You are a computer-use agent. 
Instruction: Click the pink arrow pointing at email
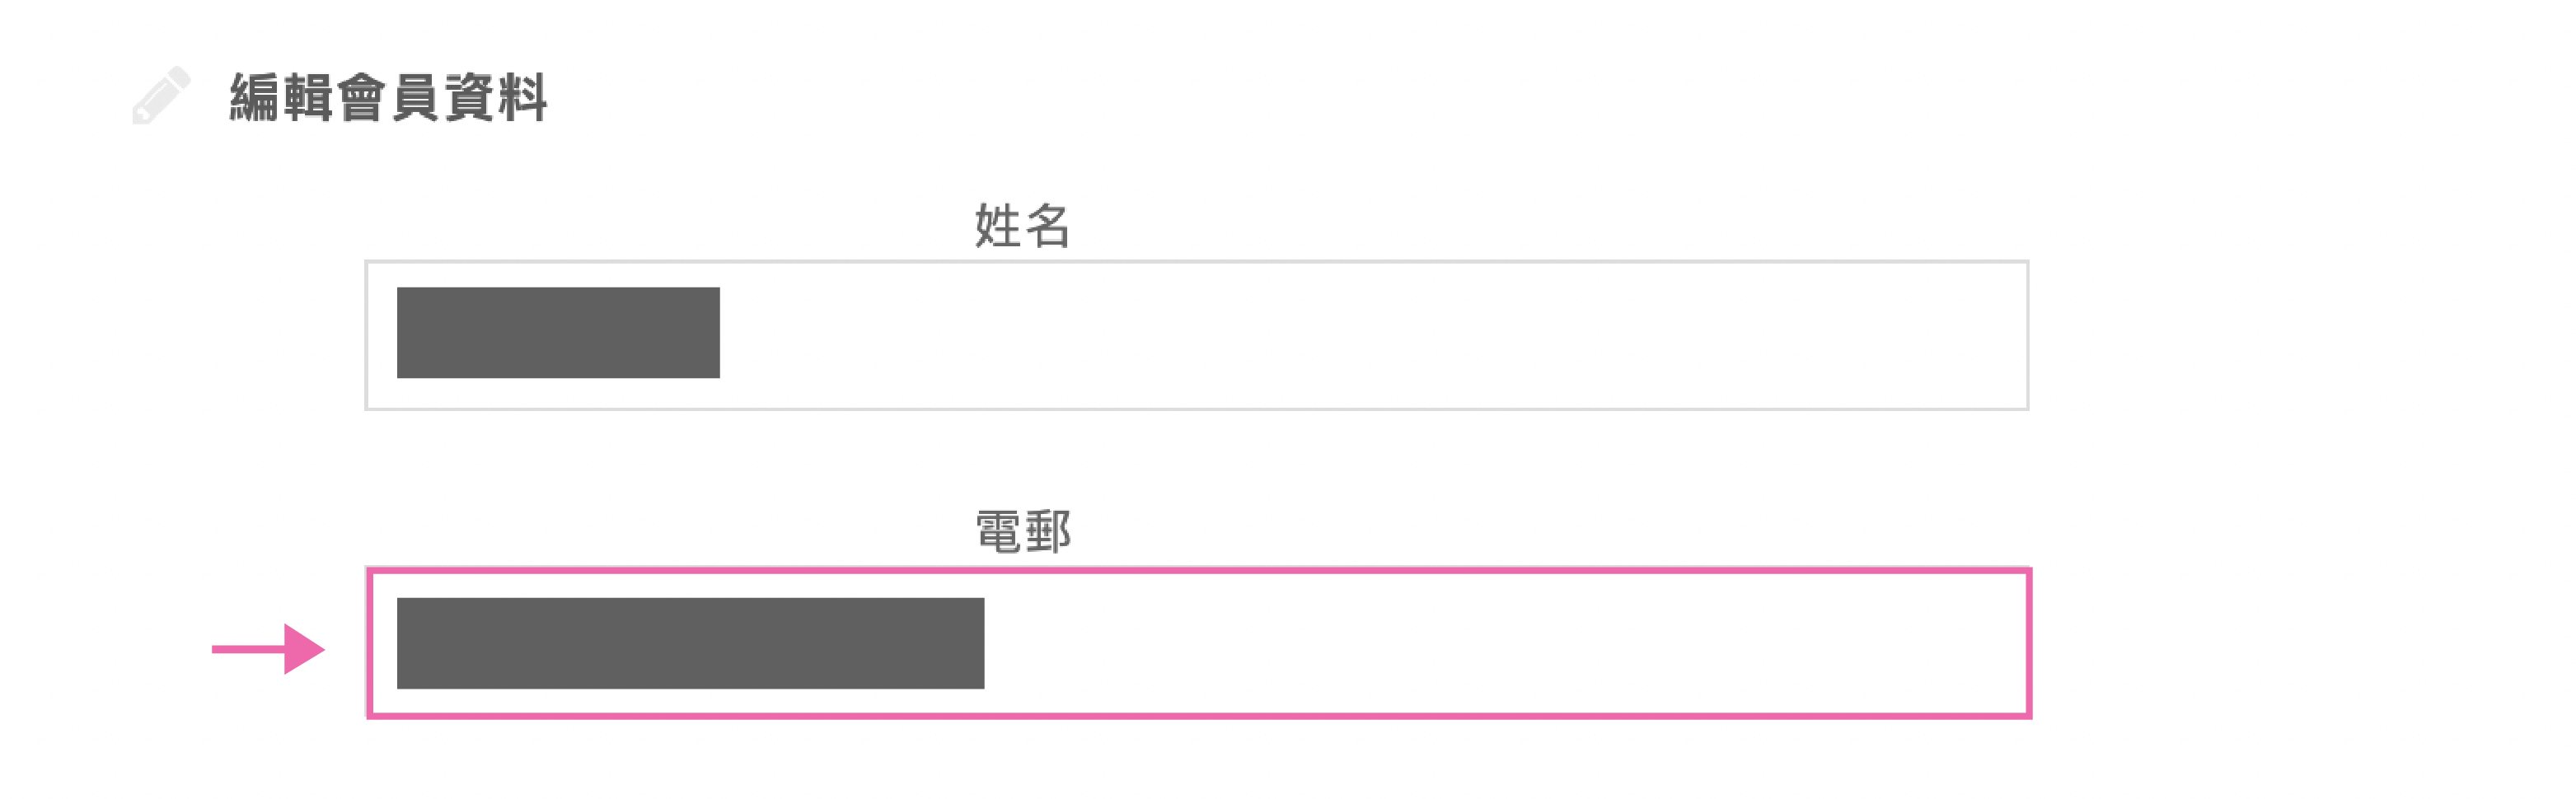(x=267, y=649)
